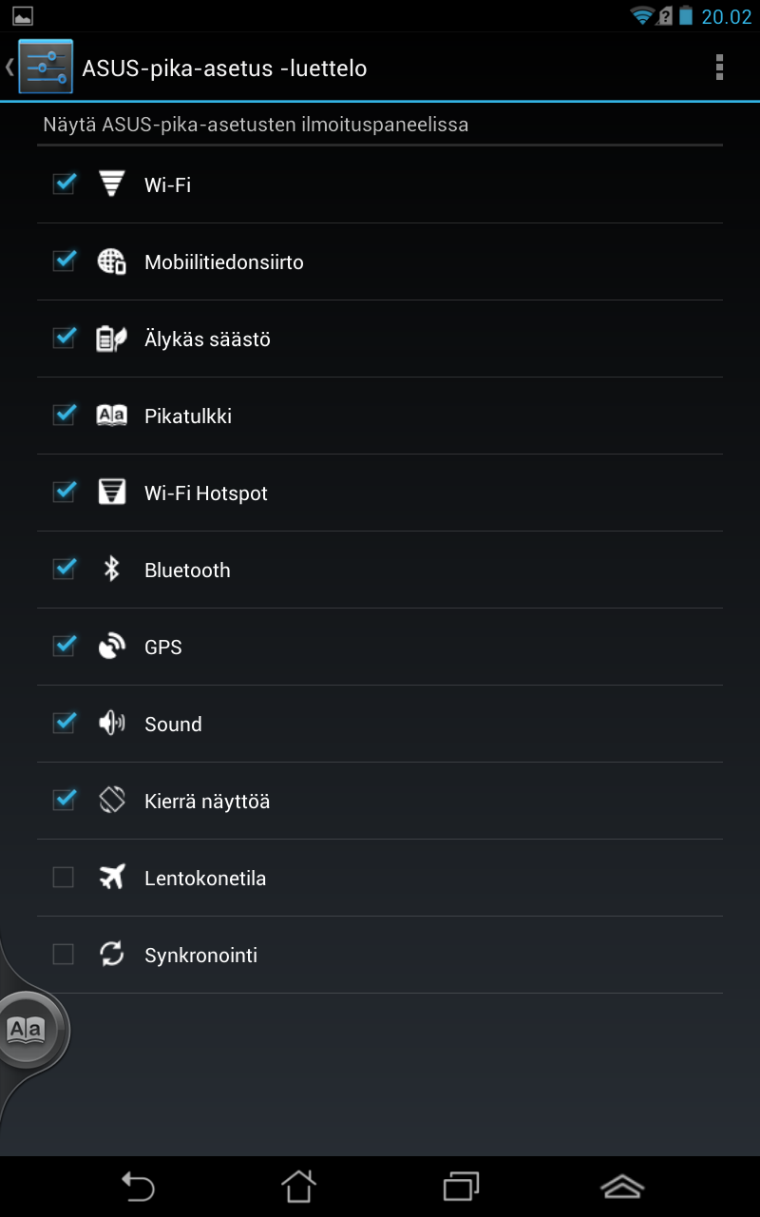Tap the GPS satellite icon
This screenshot has width=760, height=1217.
pyautogui.click(x=112, y=647)
